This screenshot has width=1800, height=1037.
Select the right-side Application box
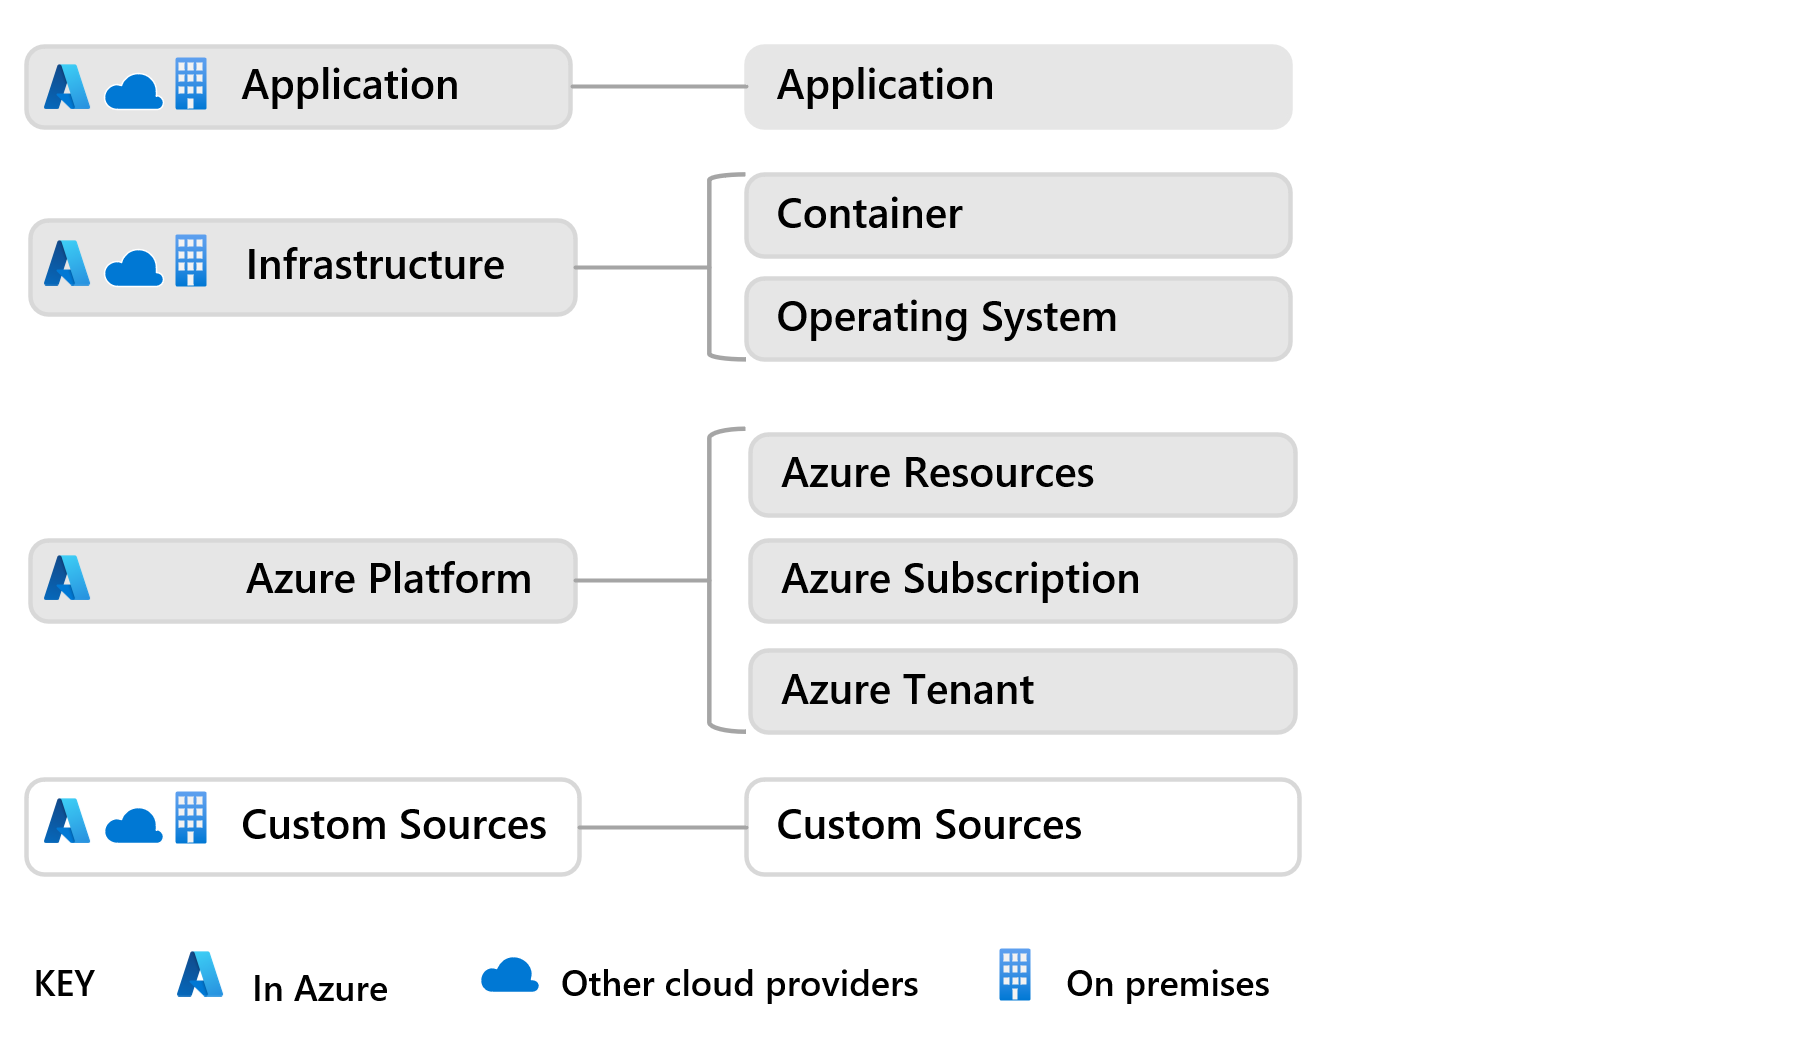1018,87
